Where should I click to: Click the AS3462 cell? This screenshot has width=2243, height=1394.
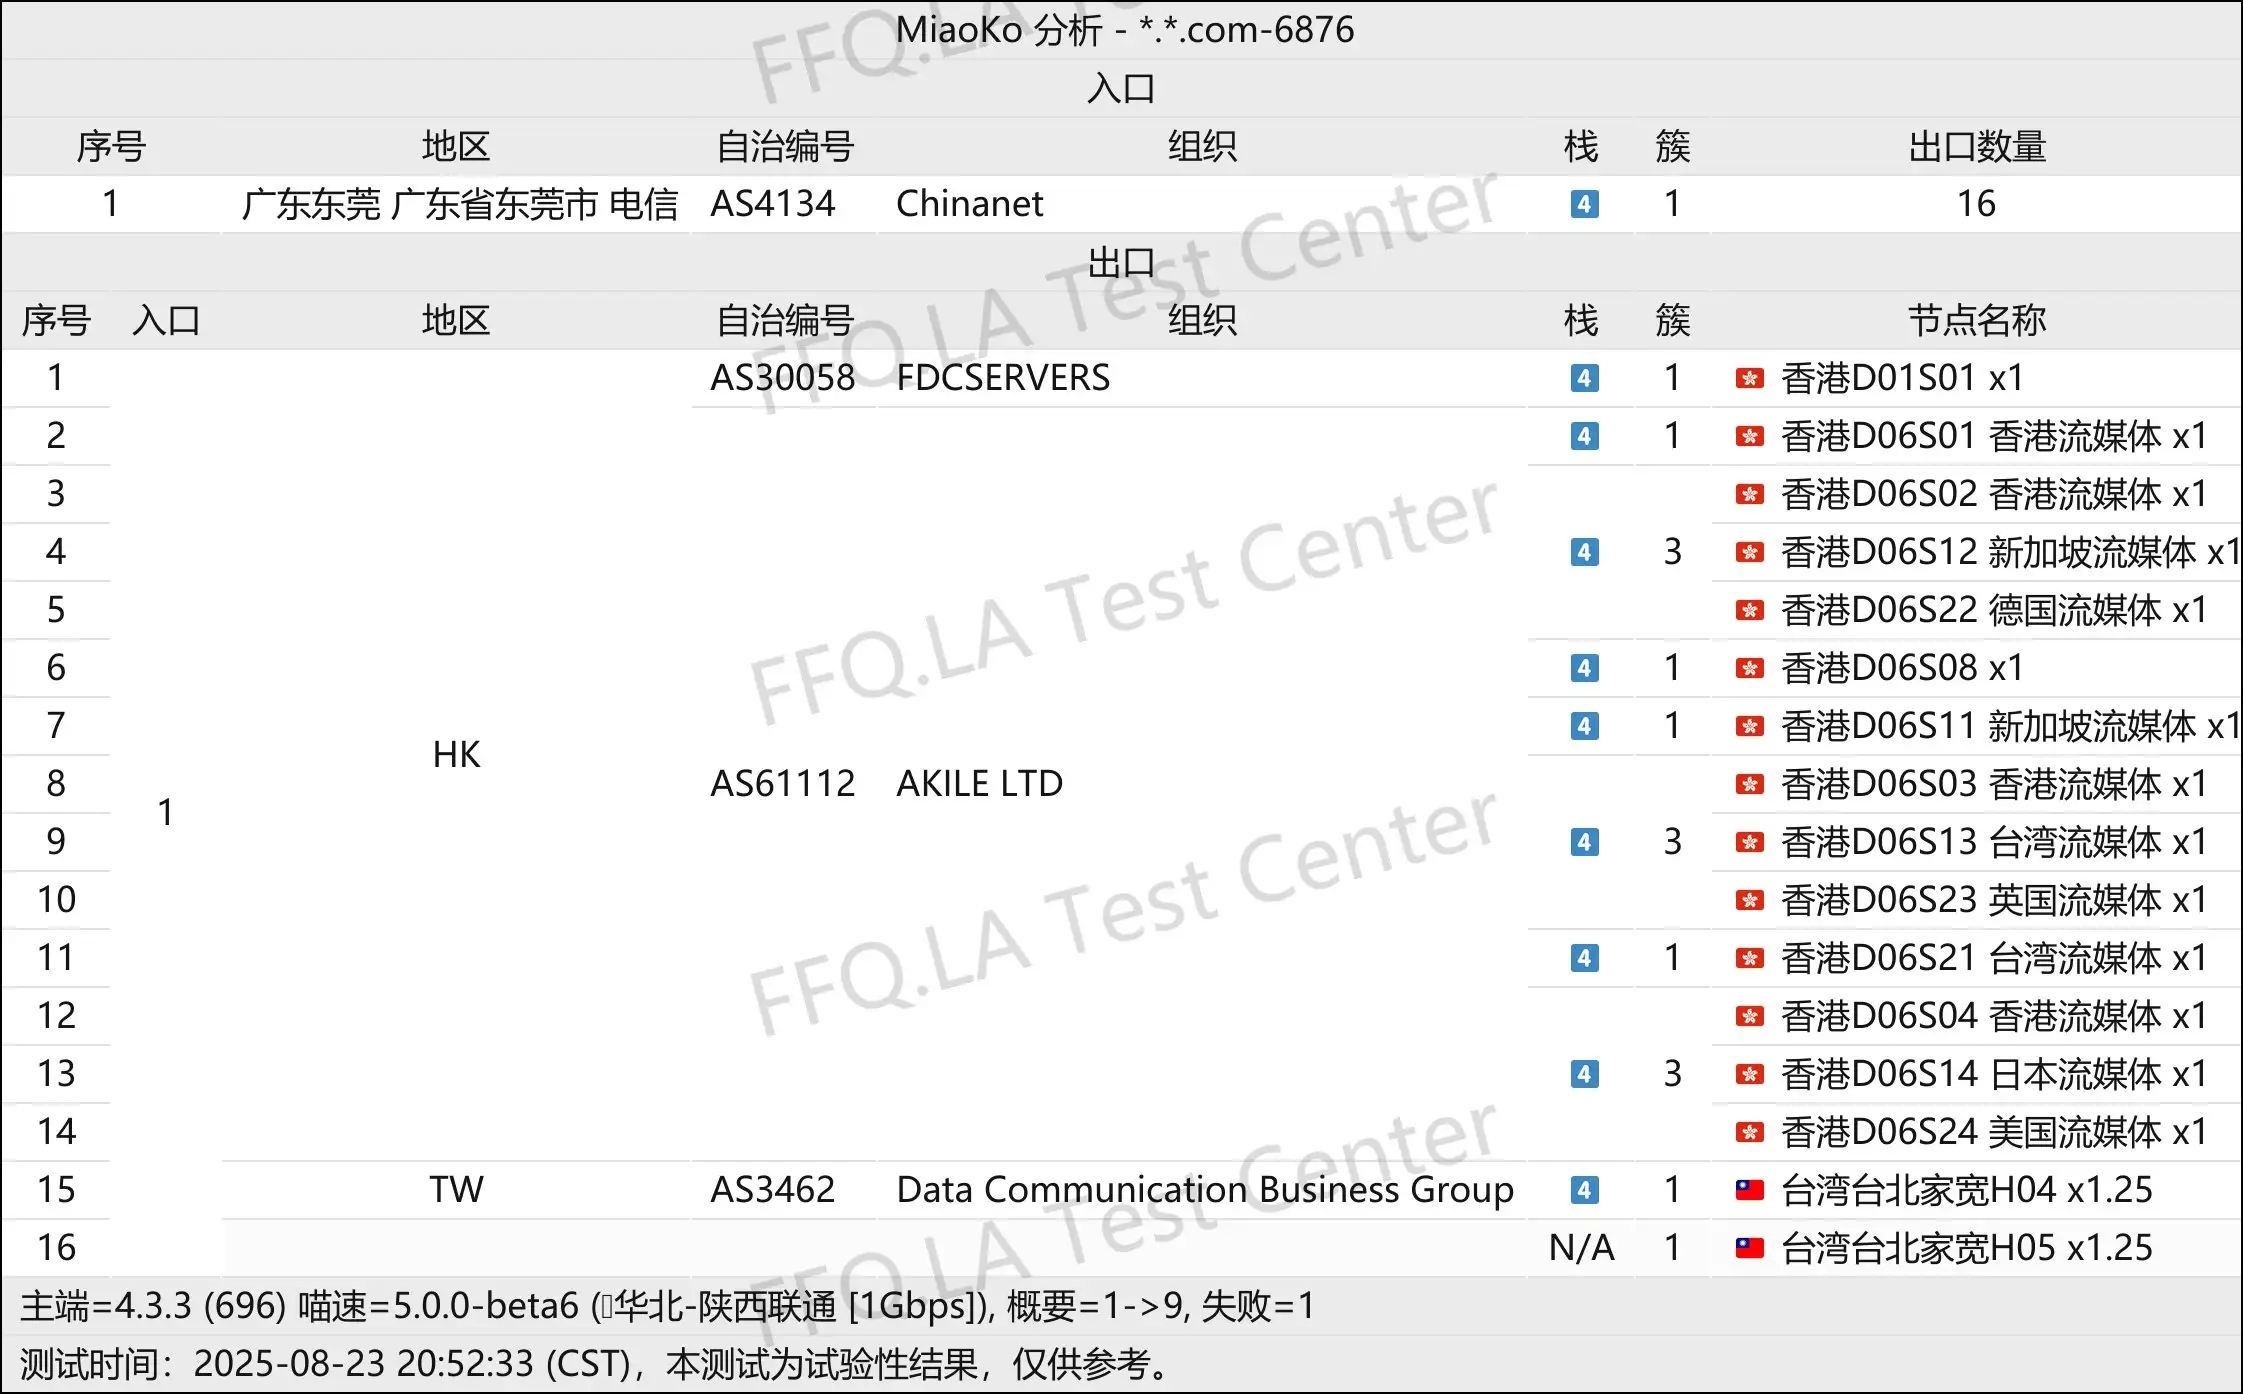(x=773, y=1190)
